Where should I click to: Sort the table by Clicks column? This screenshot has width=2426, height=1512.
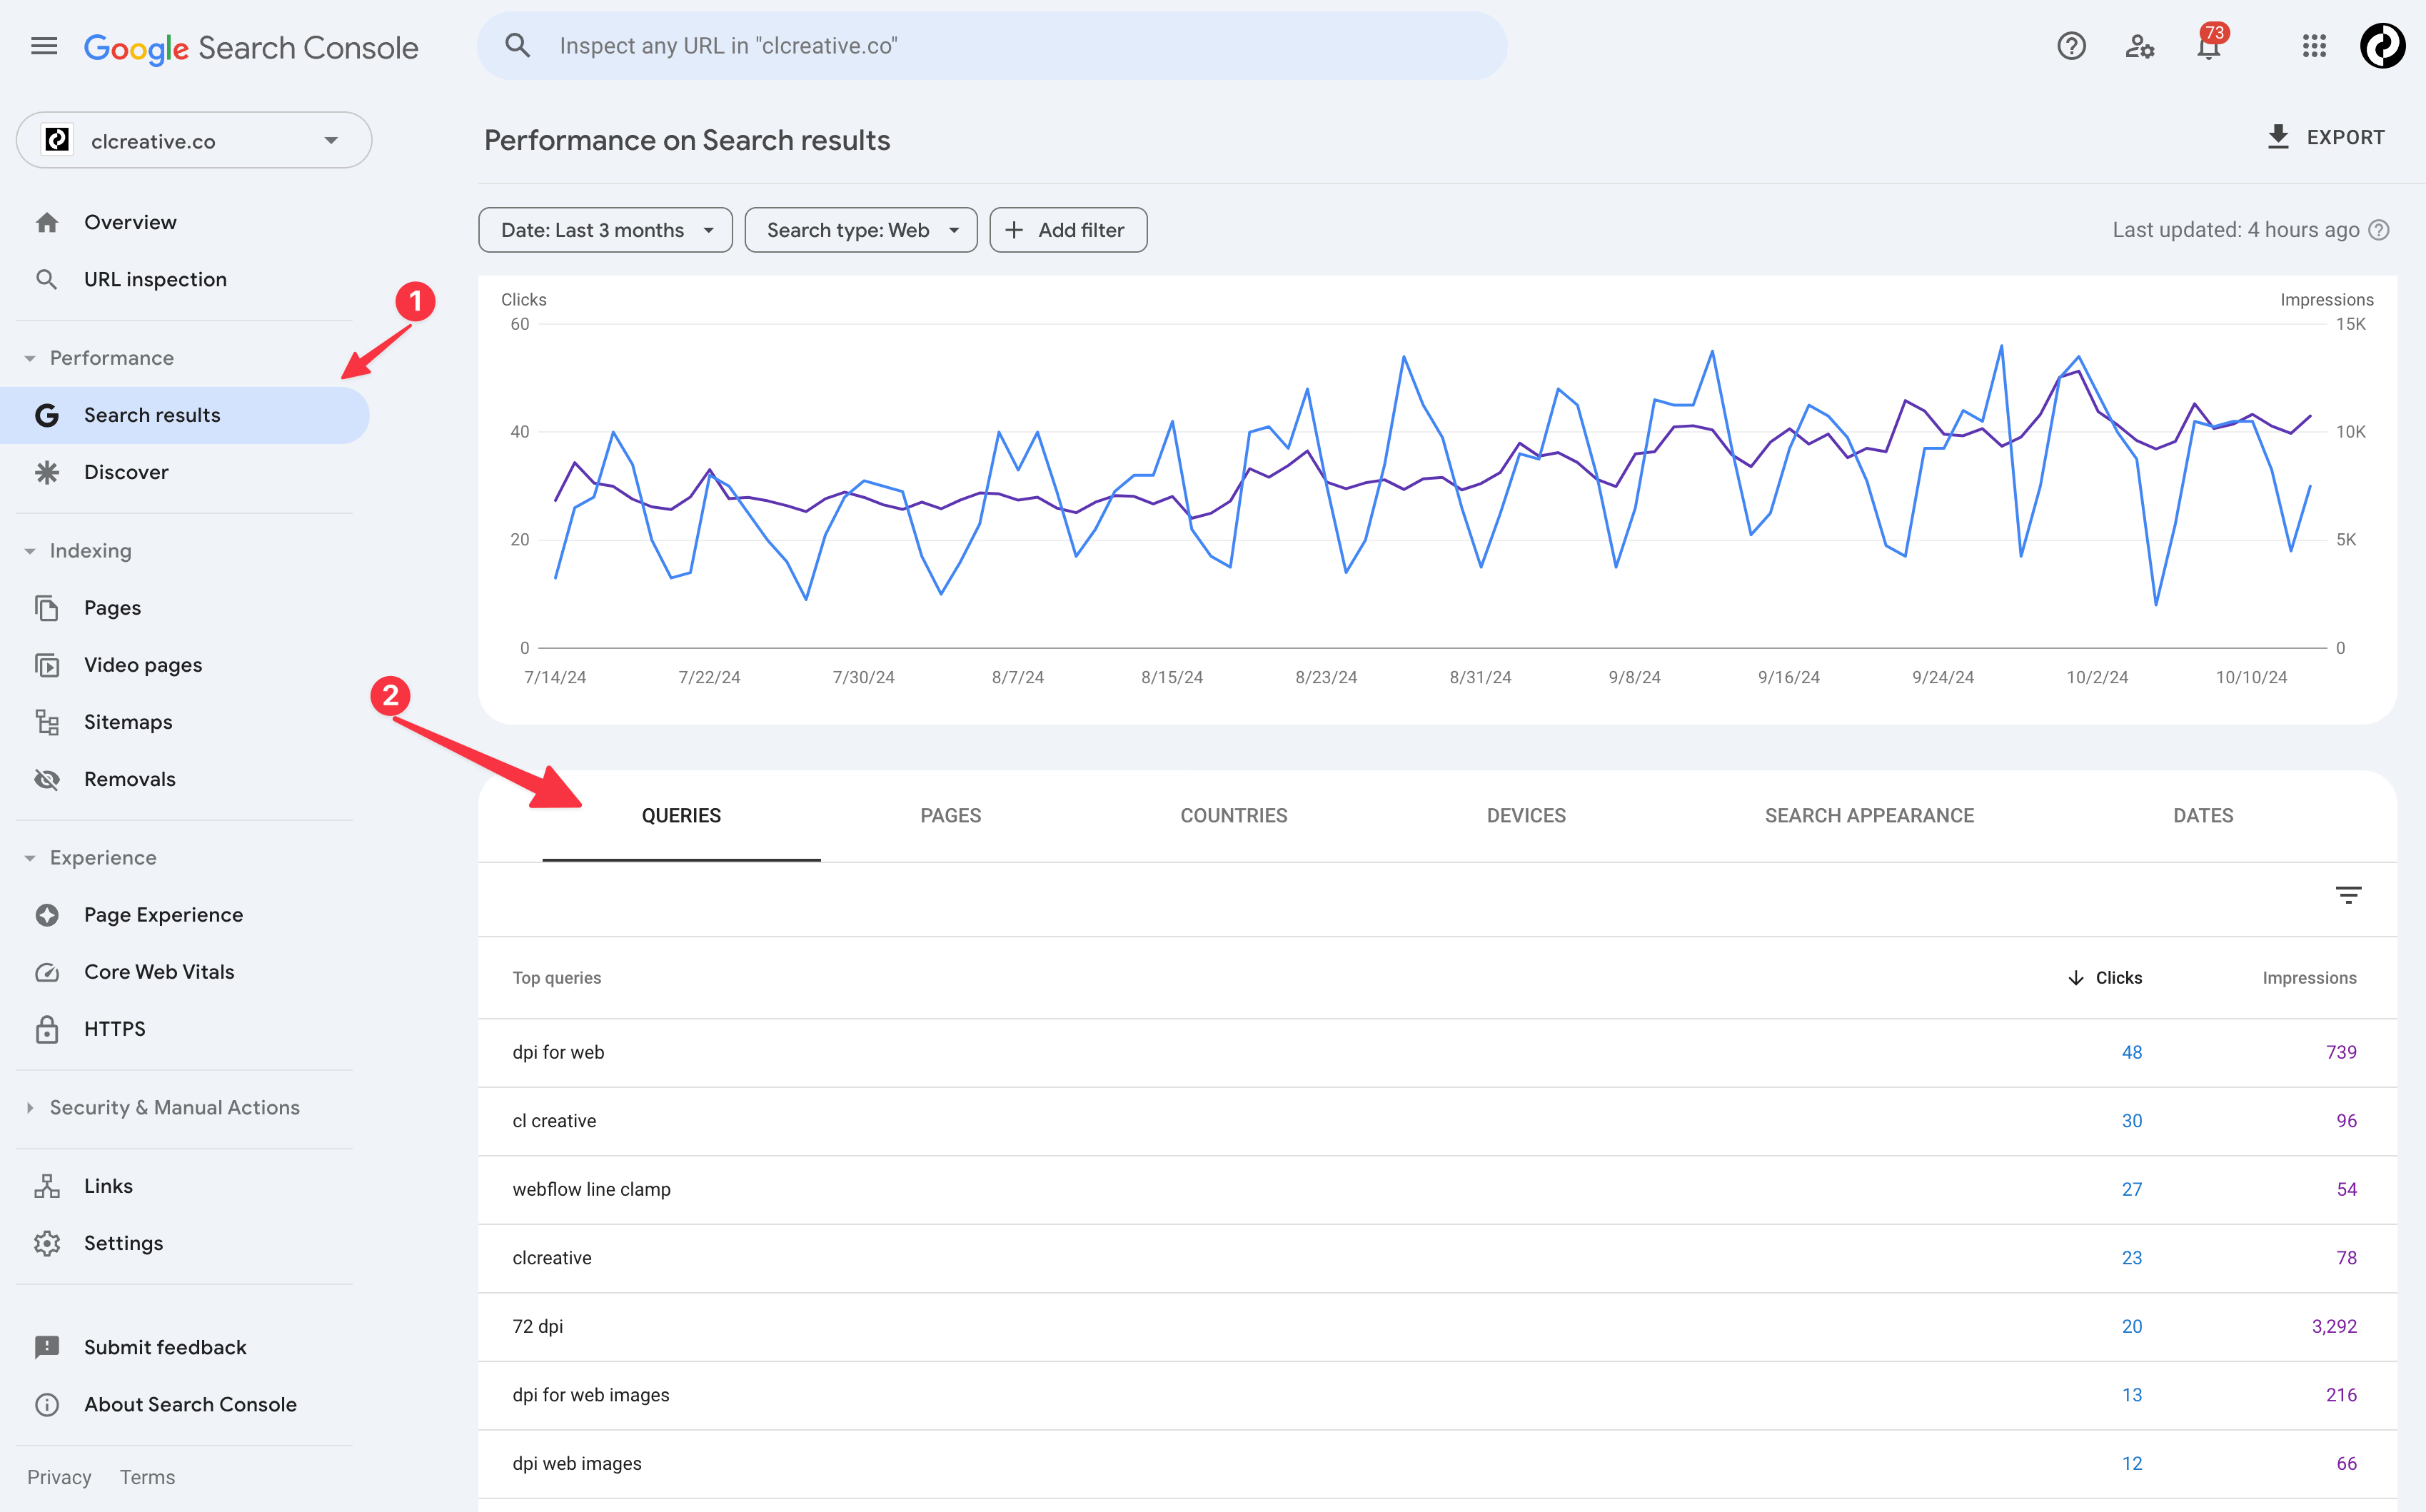pos(2105,978)
